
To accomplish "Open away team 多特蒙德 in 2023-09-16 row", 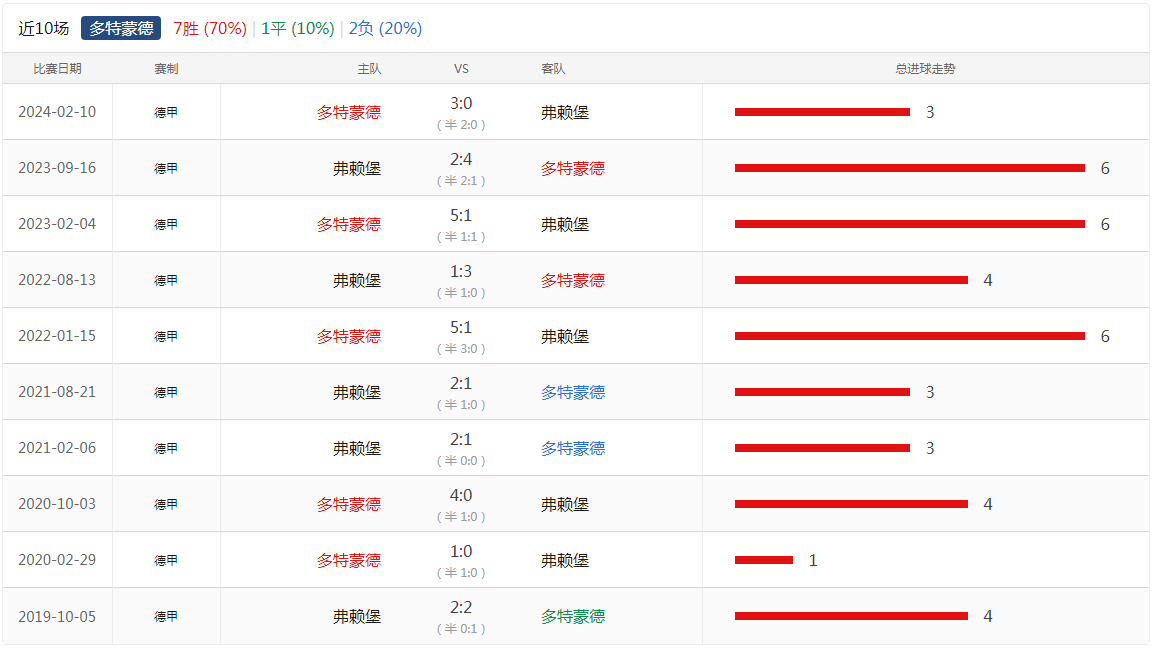I will (x=573, y=169).
